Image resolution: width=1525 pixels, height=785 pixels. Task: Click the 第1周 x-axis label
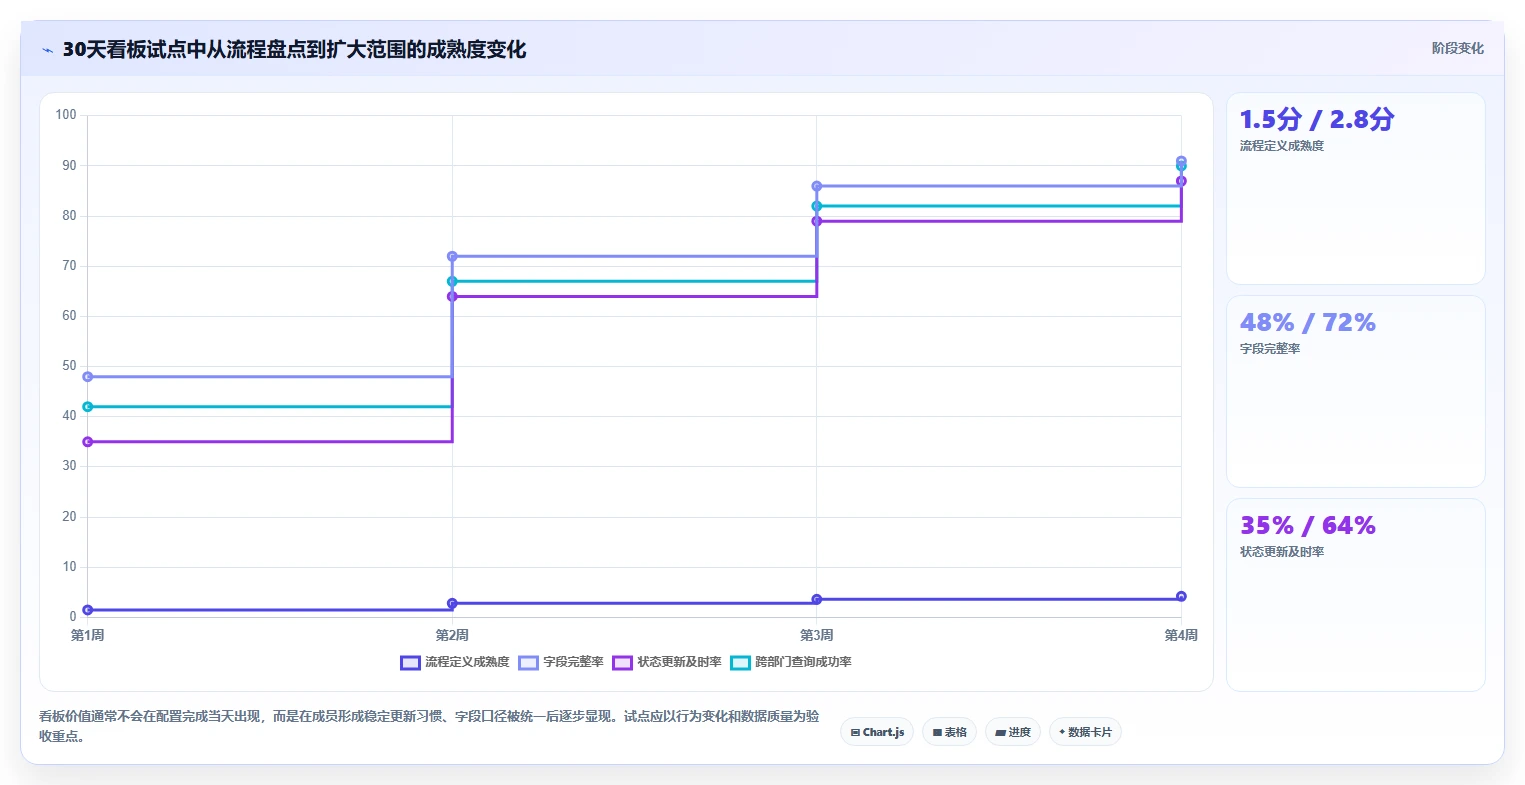[88, 635]
